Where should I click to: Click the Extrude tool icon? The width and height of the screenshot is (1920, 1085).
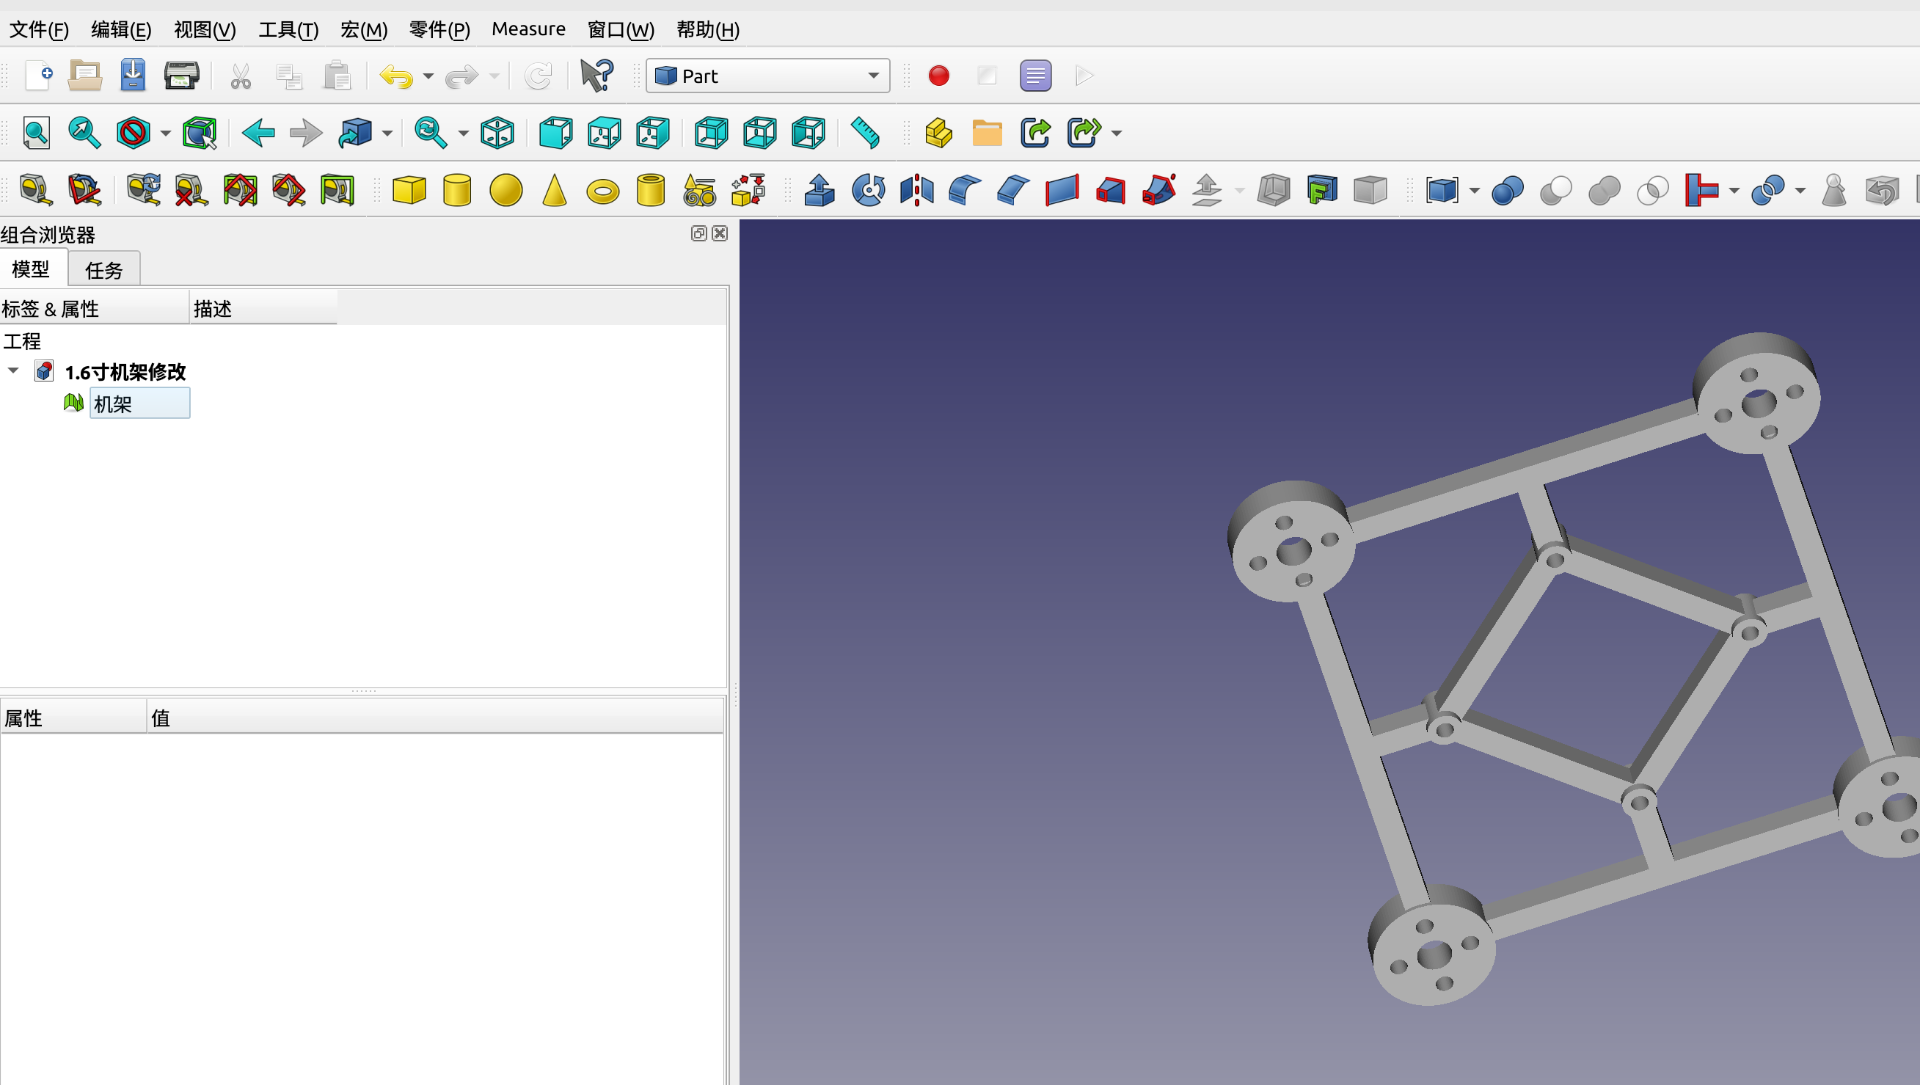click(820, 190)
